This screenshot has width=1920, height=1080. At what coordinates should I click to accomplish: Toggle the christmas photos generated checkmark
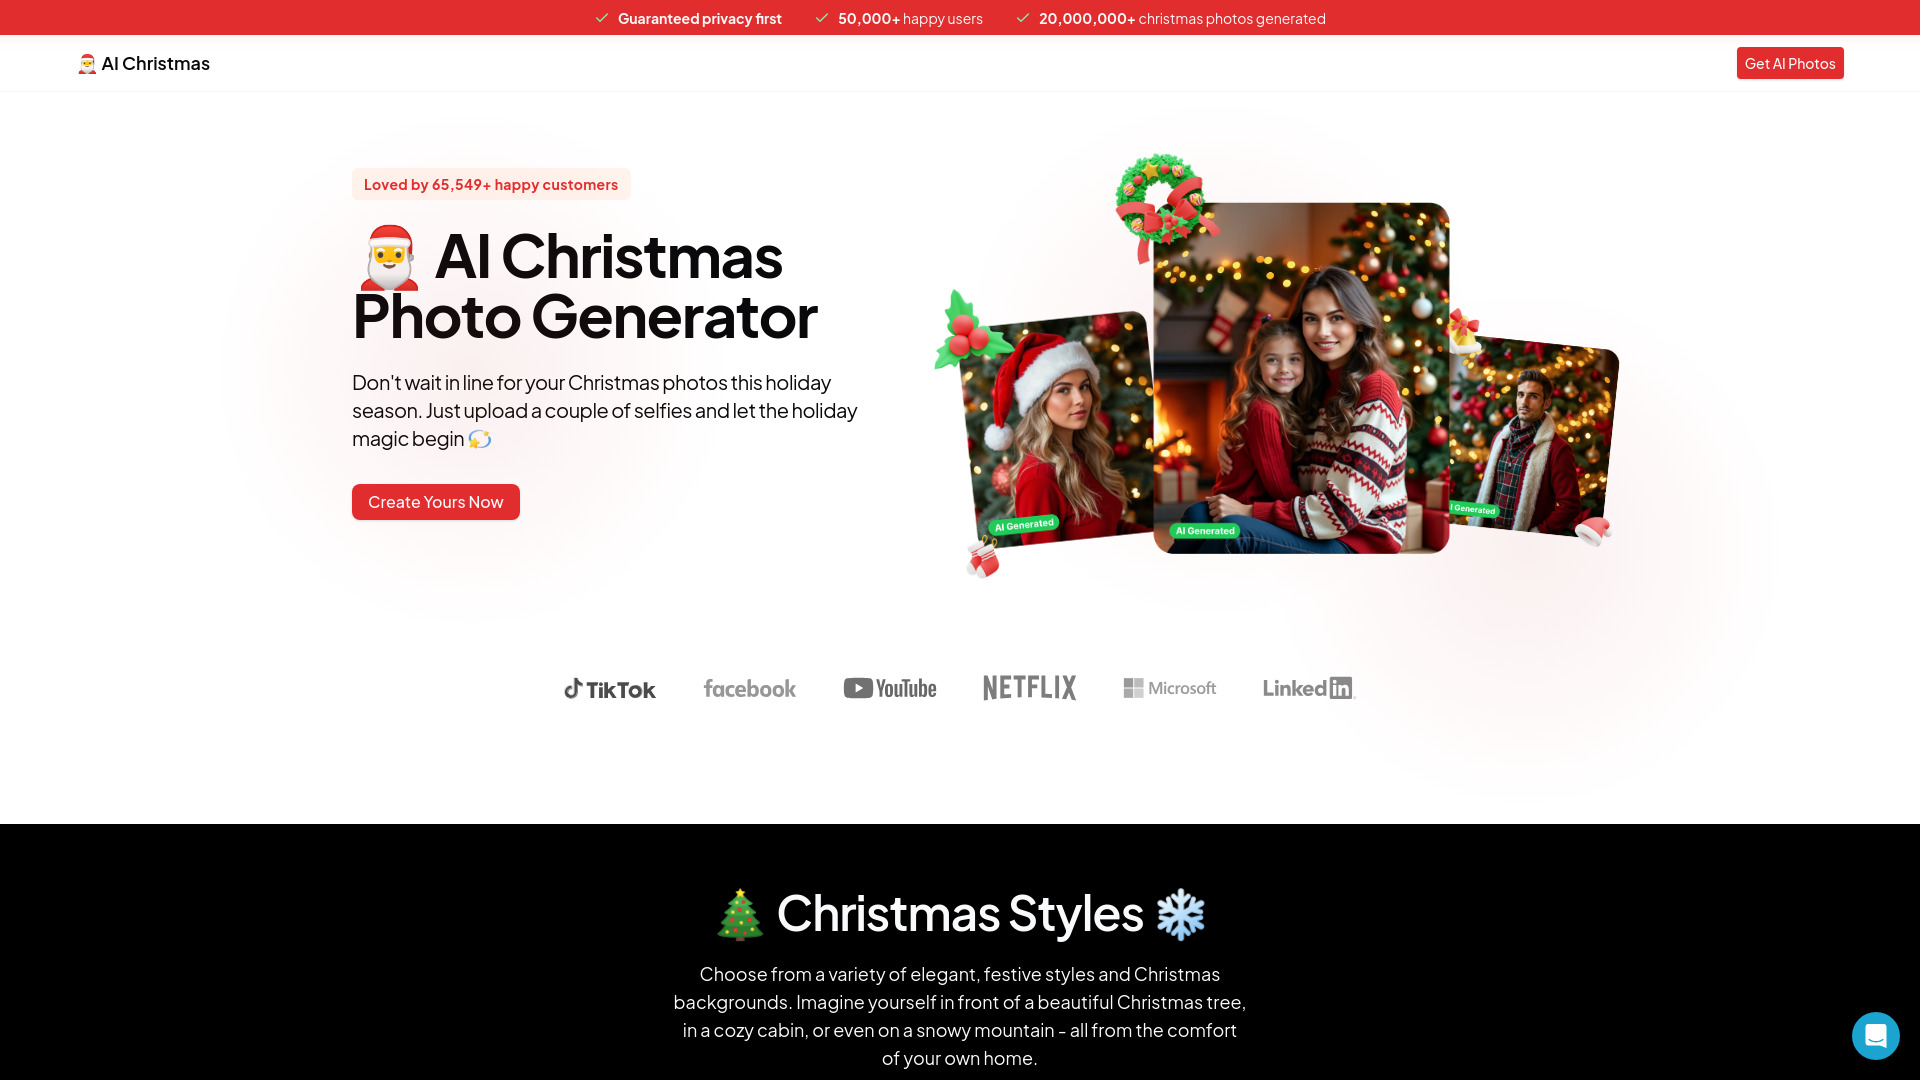[1023, 18]
